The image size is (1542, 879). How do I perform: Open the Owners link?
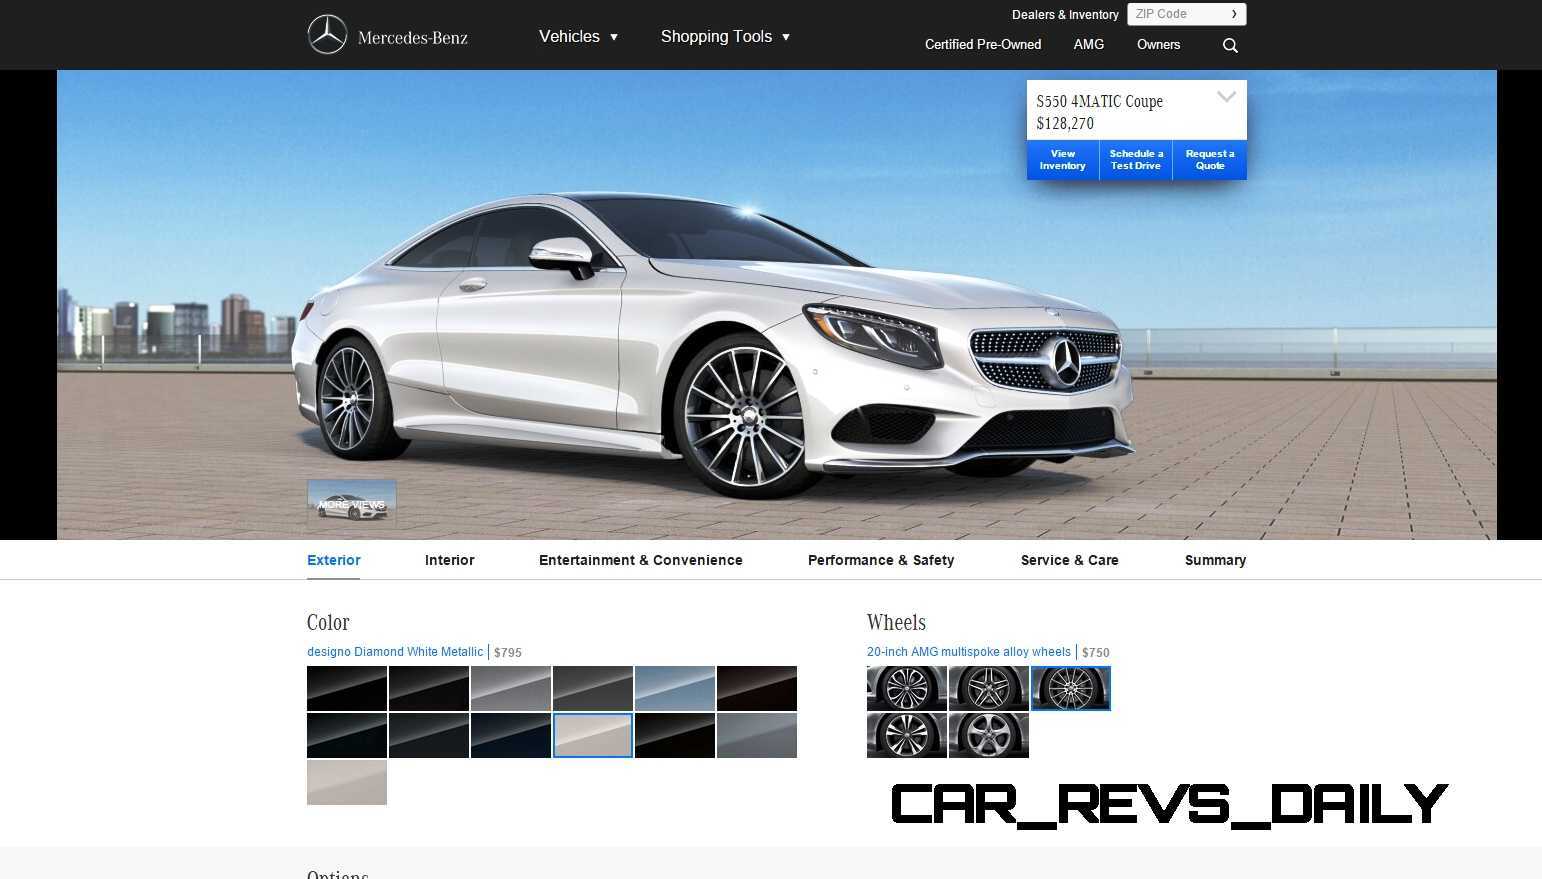pos(1158,44)
